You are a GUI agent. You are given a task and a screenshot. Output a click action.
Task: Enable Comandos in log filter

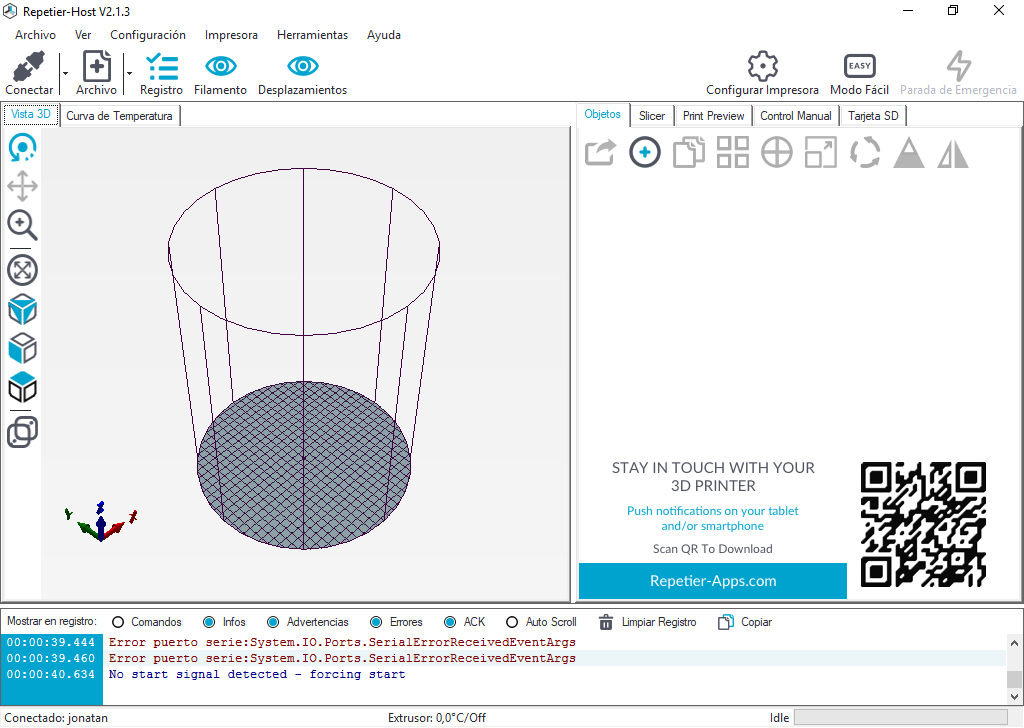click(118, 622)
